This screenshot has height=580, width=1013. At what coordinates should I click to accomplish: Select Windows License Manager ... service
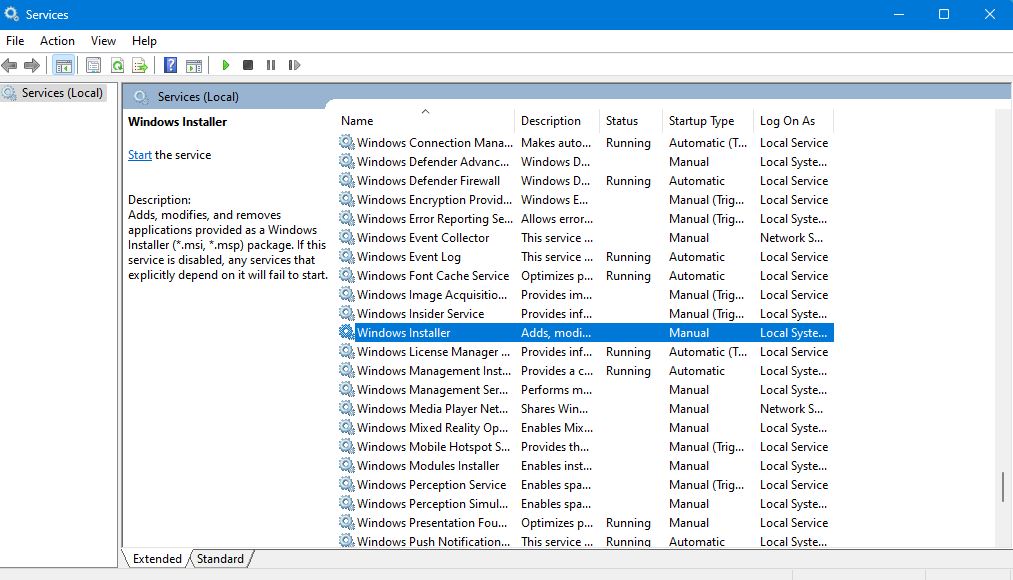433,352
